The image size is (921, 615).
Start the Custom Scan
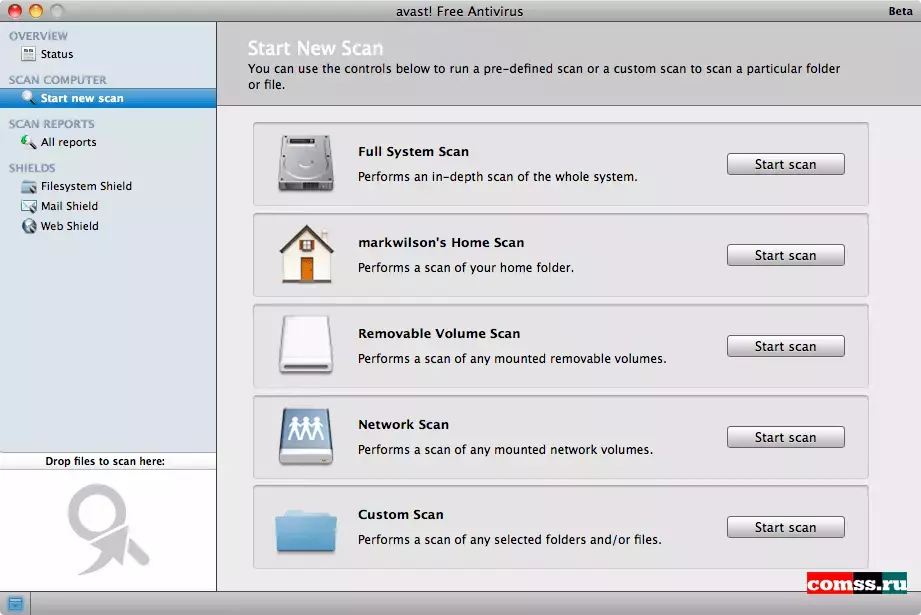click(x=785, y=527)
